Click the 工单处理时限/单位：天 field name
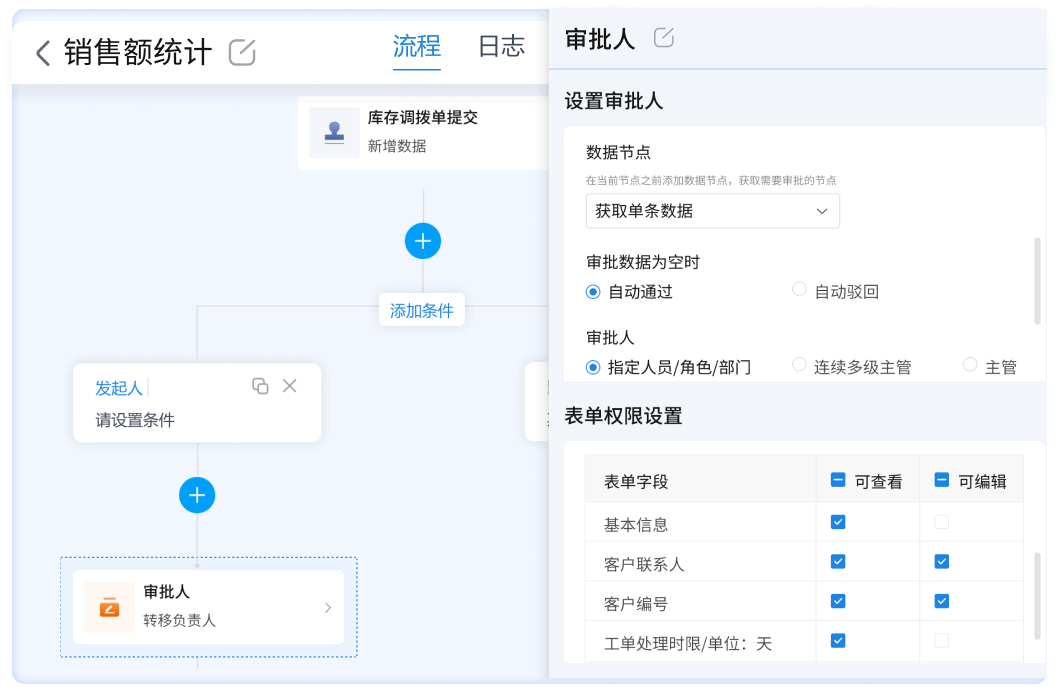1059x687 pixels. point(688,644)
